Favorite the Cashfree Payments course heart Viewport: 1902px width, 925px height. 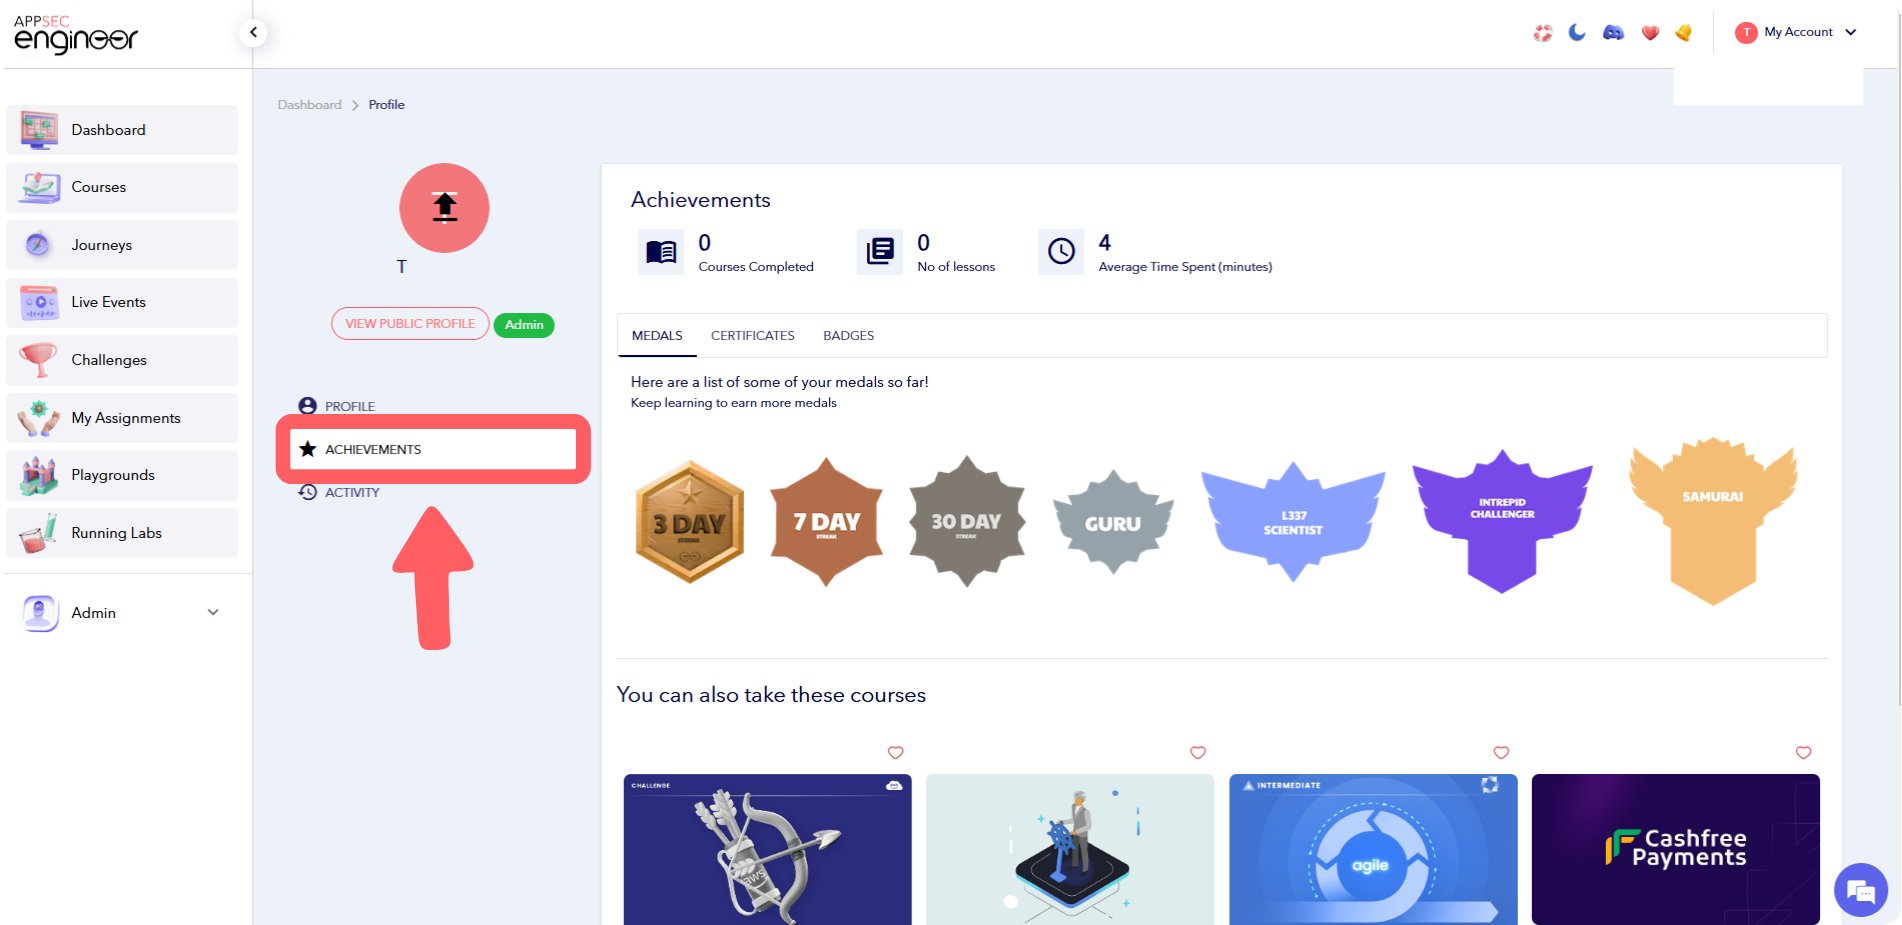1803,753
